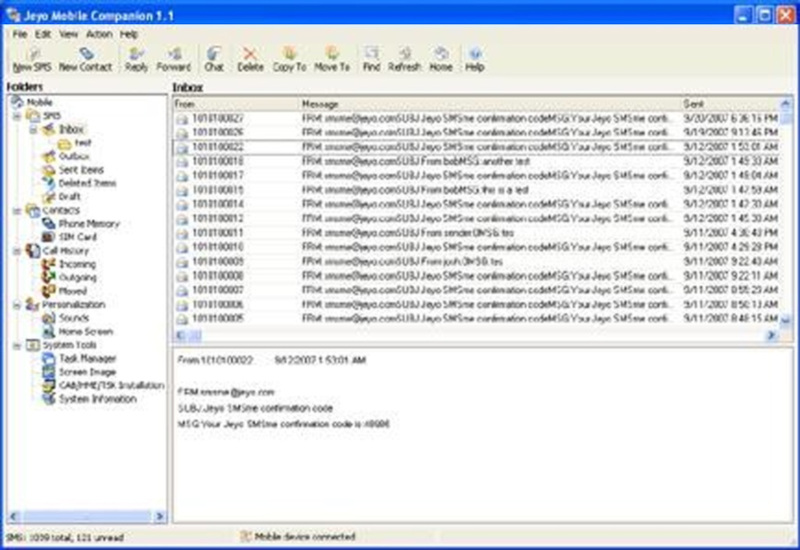Collapse the System Tools tree node
This screenshot has width=800, height=550.
(x=17, y=345)
